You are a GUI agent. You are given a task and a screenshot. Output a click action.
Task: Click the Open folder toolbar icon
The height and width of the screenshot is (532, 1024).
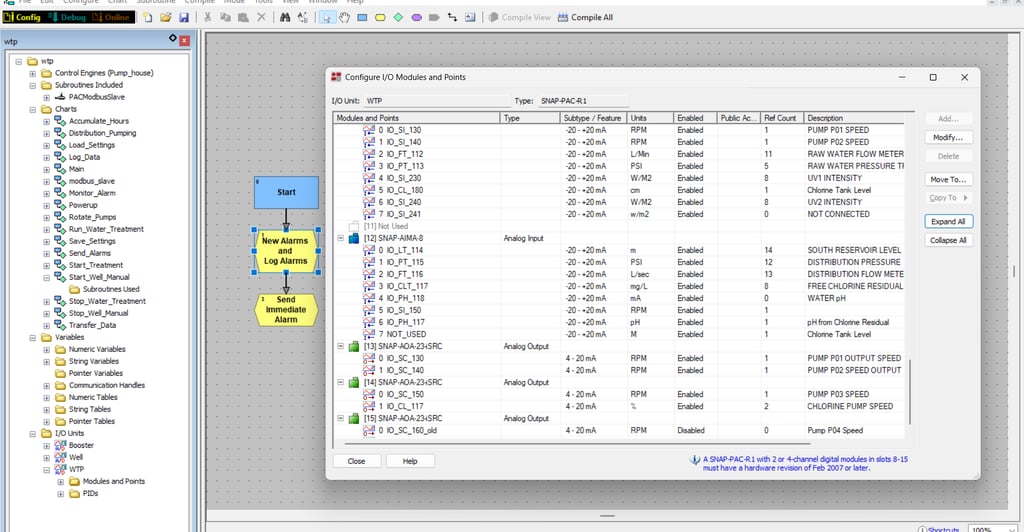pyautogui.click(x=165, y=18)
